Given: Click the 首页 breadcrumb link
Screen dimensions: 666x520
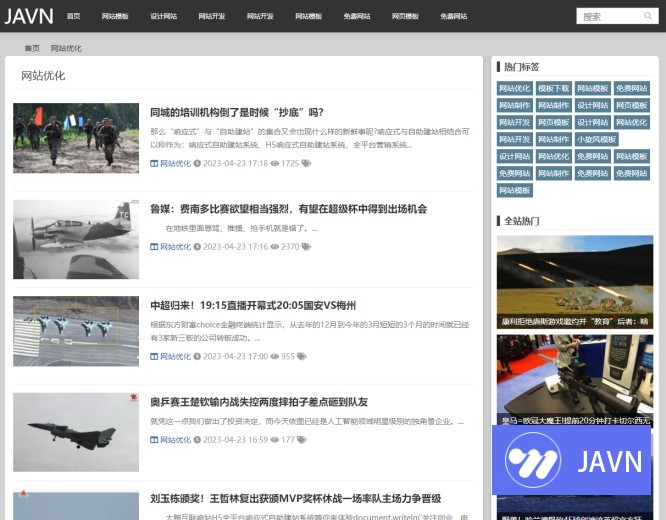Looking at the screenshot, I should coord(32,48).
